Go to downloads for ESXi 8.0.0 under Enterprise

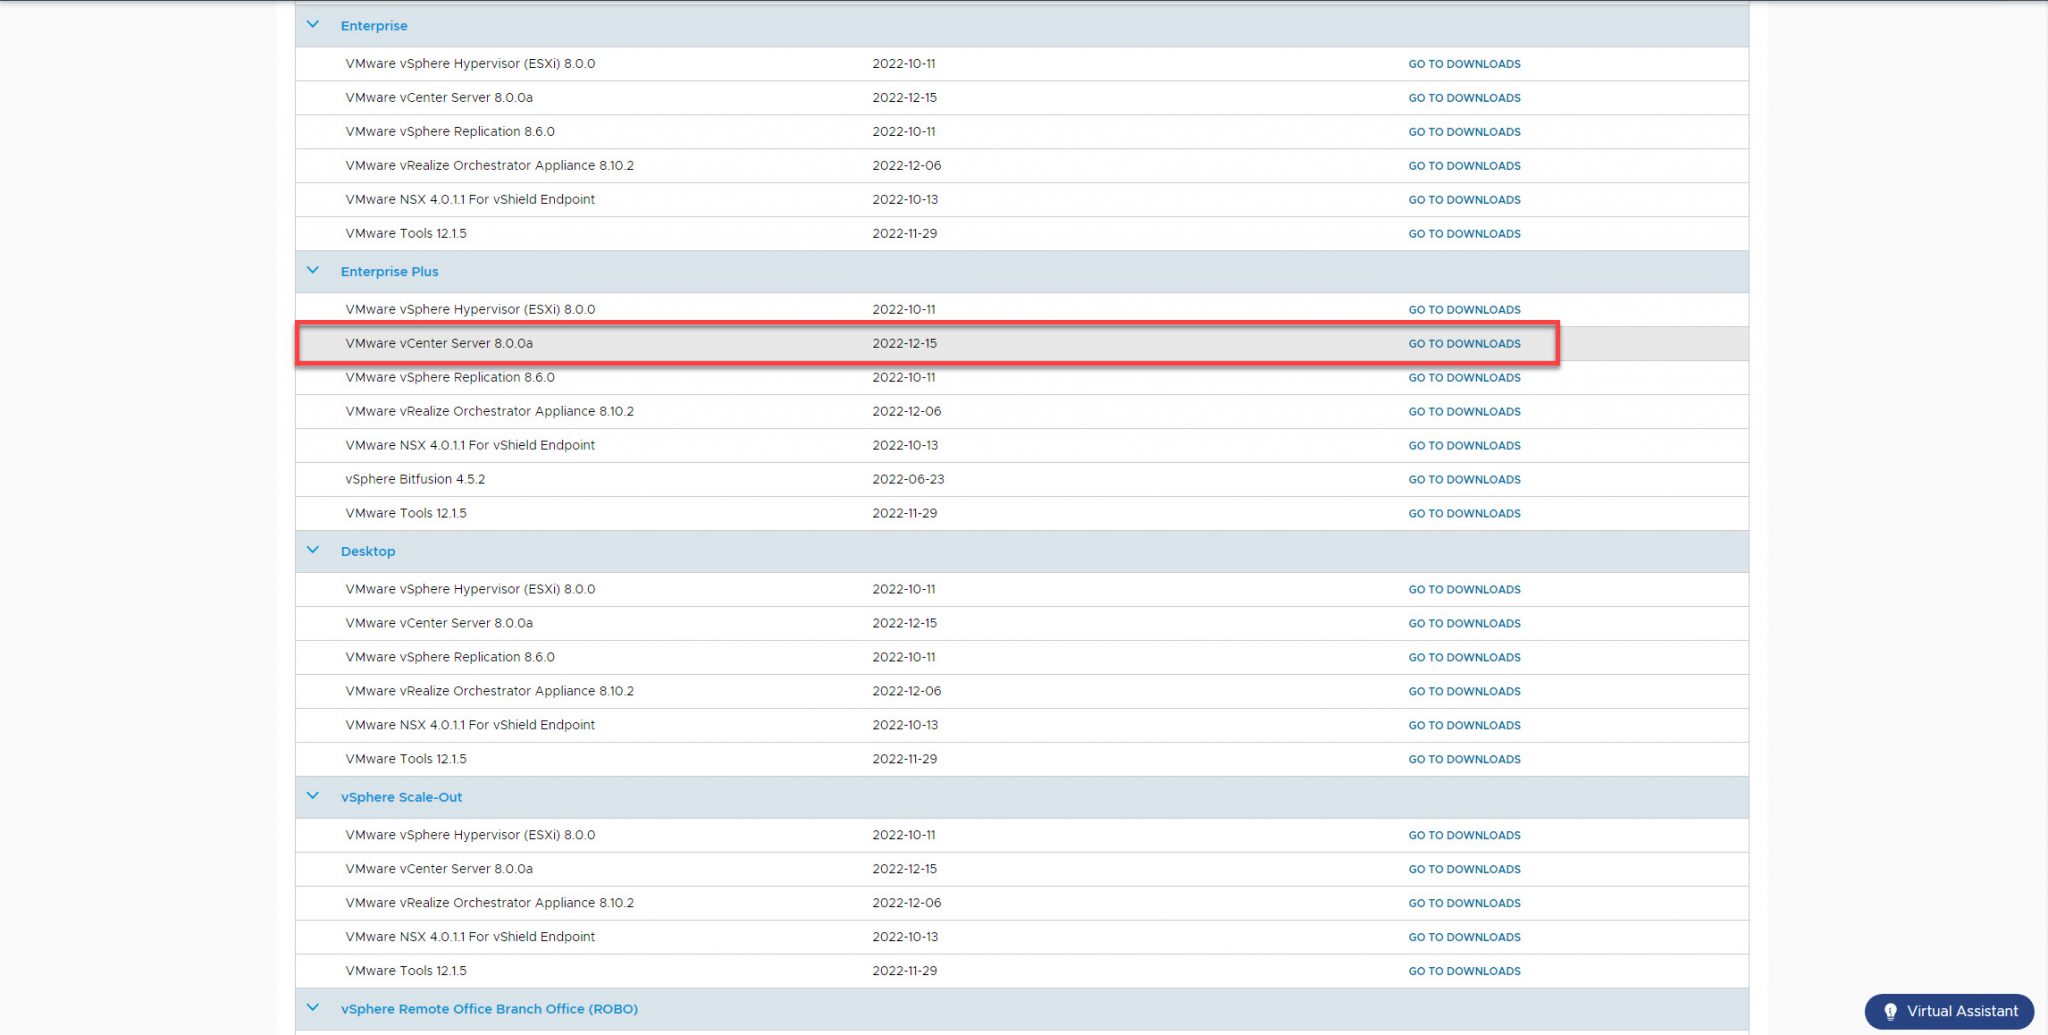[x=1463, y=63]
